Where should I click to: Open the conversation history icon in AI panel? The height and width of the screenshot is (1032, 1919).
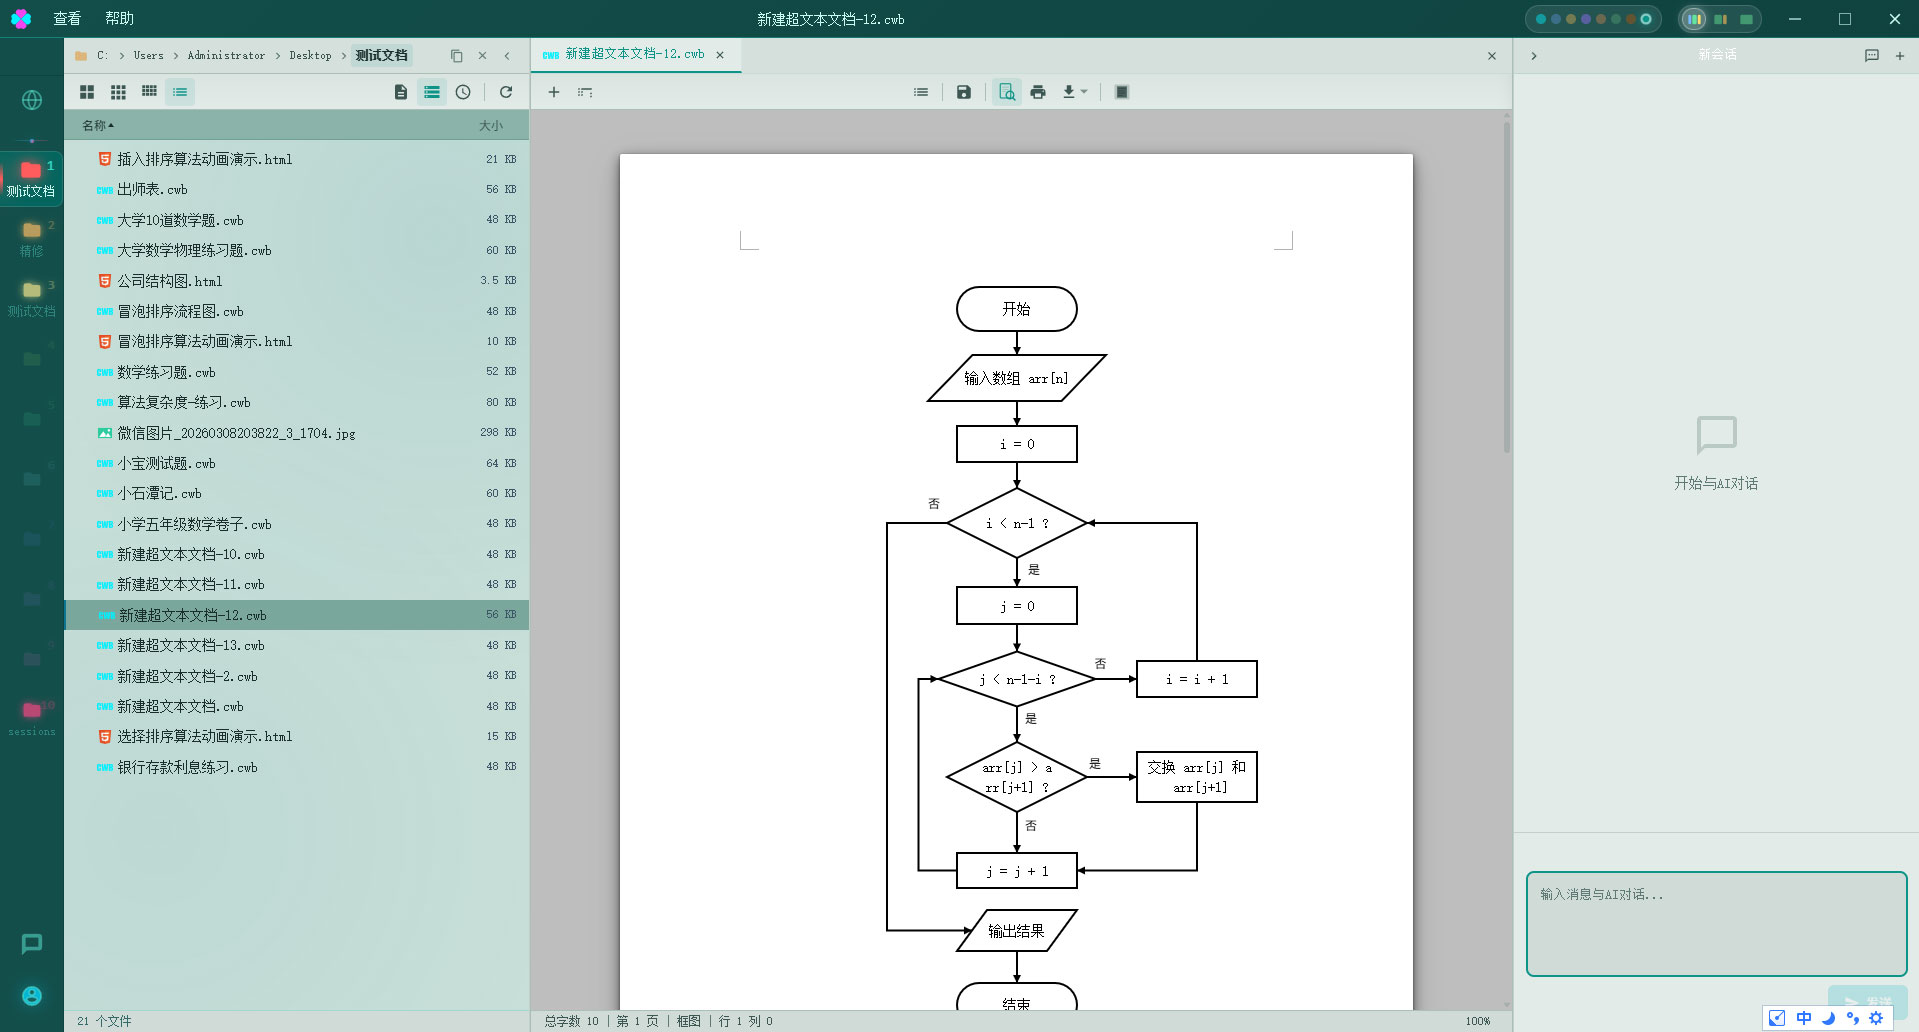pos(1871,56)
